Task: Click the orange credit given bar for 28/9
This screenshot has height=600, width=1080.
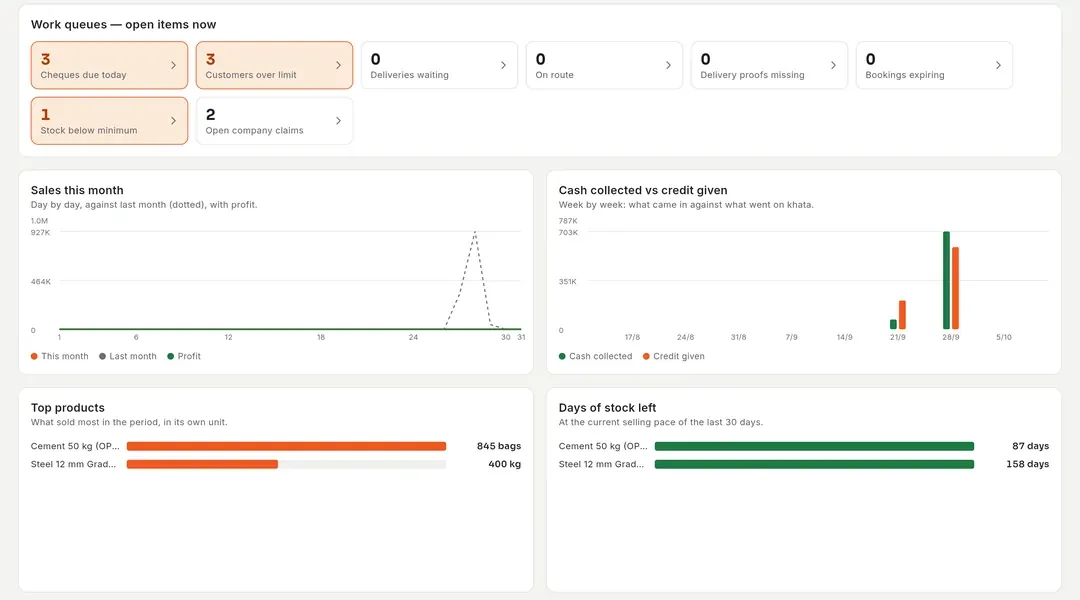Action: (x=955, y=288)
